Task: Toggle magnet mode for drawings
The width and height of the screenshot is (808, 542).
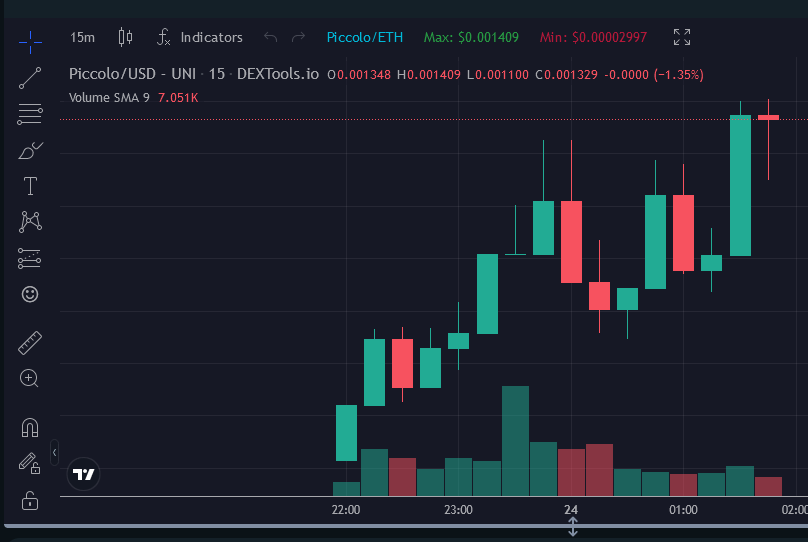Action: pos(30,428)
